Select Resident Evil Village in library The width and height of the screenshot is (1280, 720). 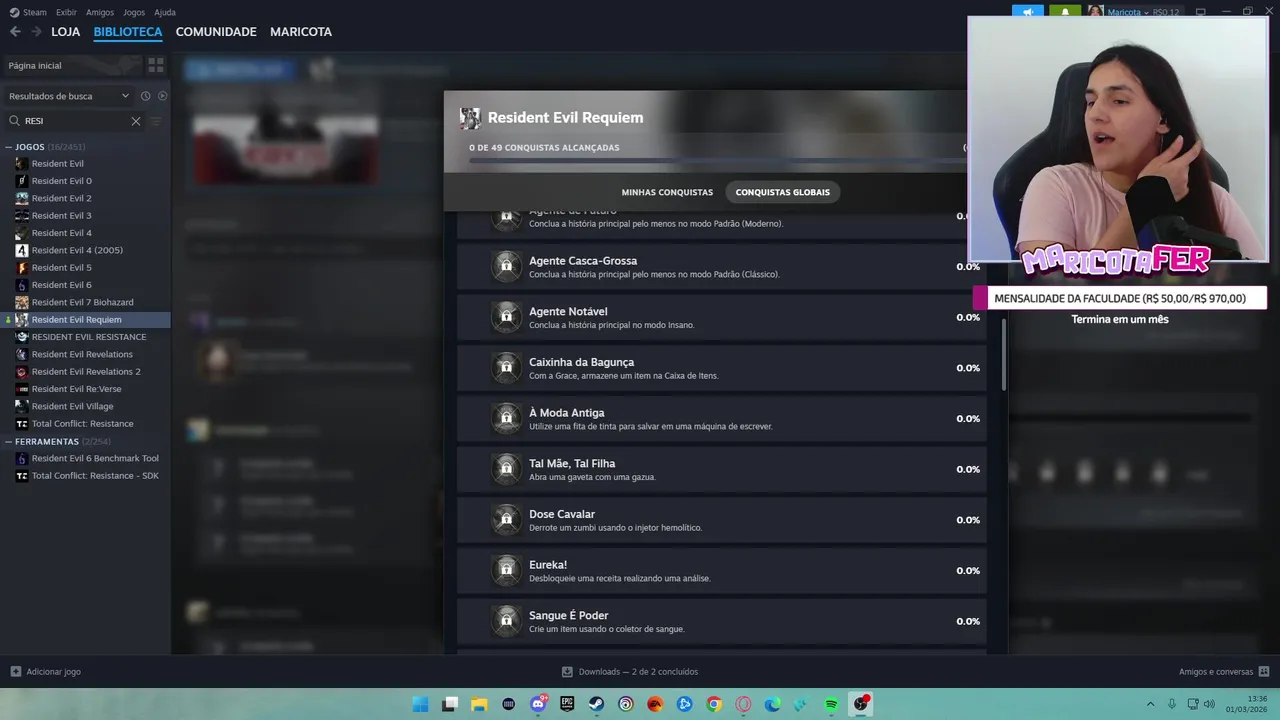point(72,406)
